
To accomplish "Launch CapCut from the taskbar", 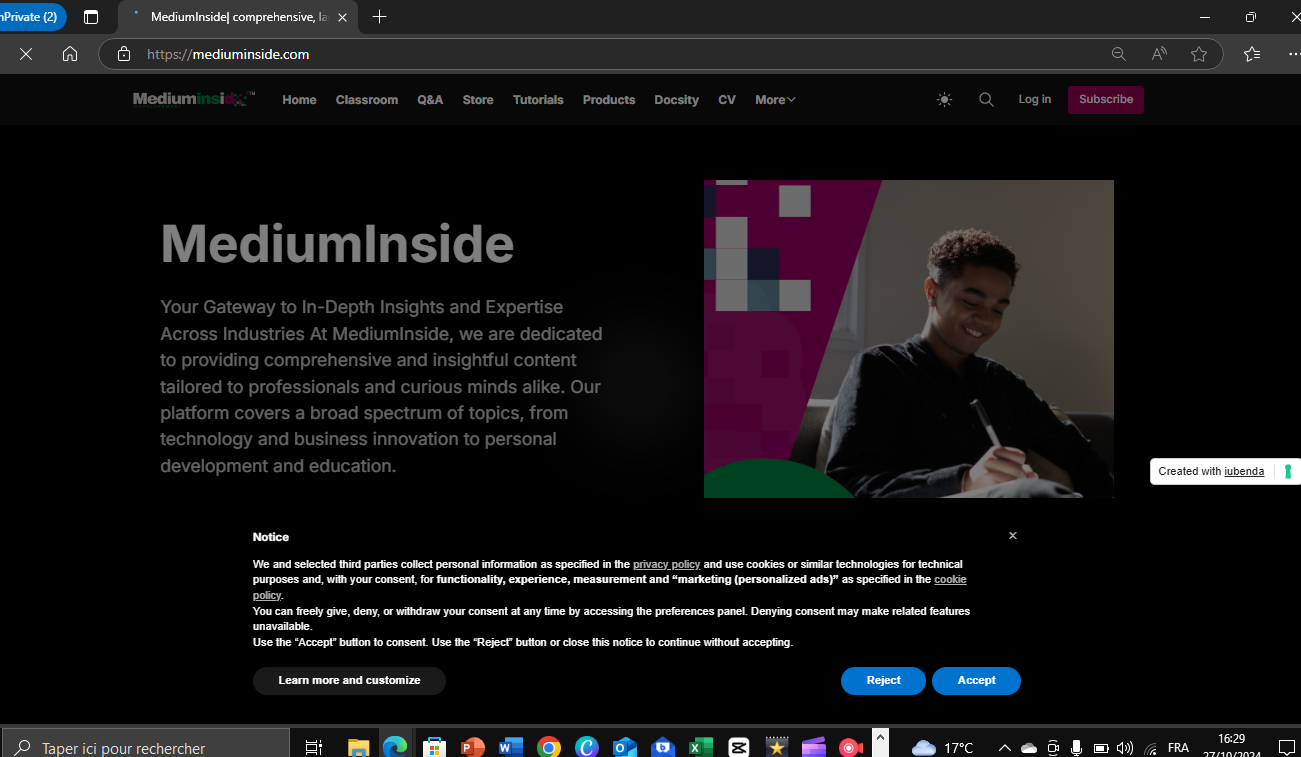I will pyautogui.click(x=738, y=747).
